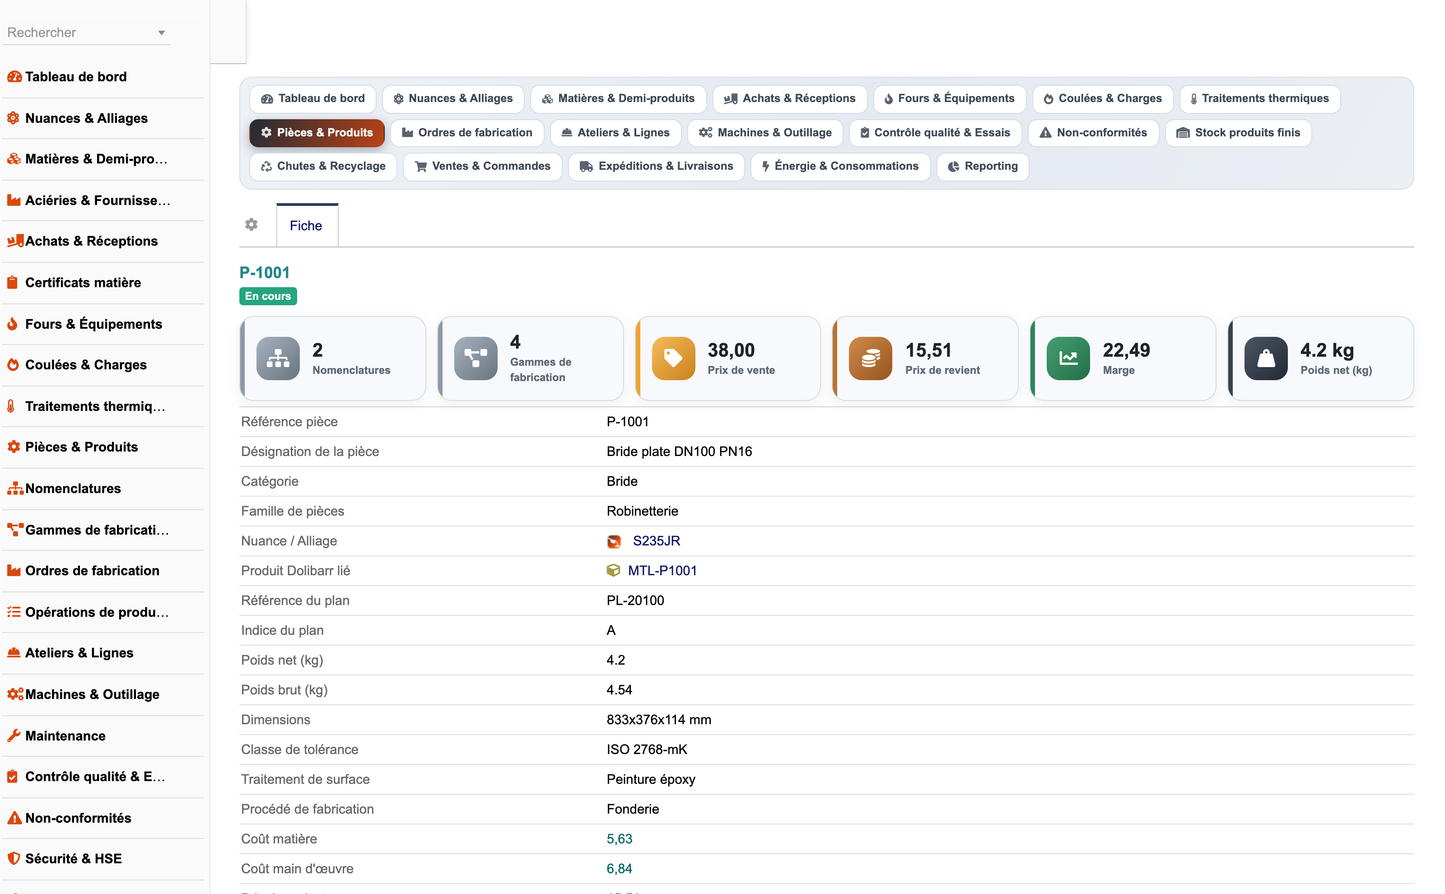This screenshot has height=894, width=1445.
Task: Open Matières & Demi-produits top tab
Action: tap(618, 99)
